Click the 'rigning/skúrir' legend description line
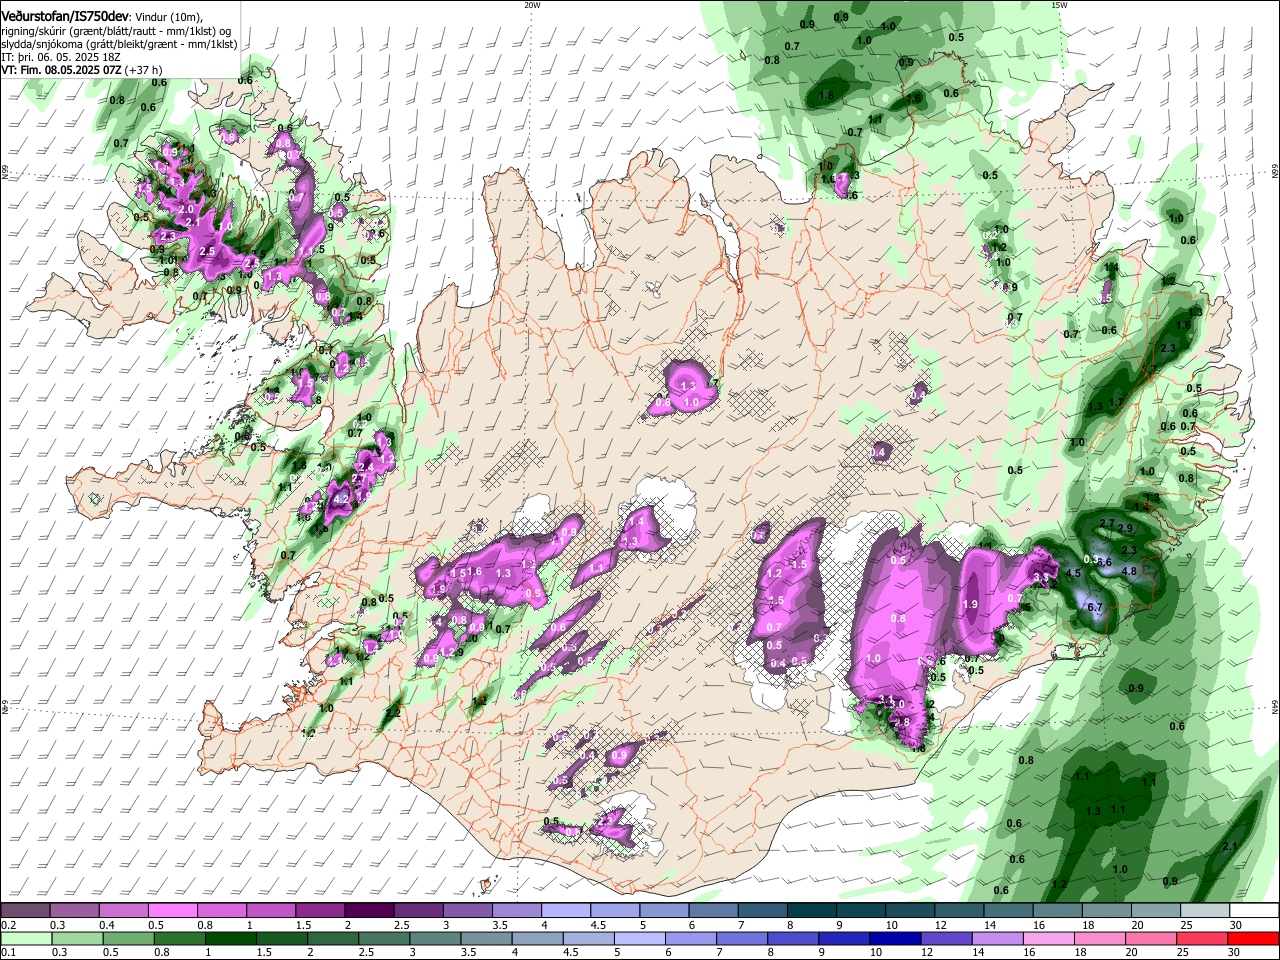This screenshot has width=1280, height=960. point(116,31)
